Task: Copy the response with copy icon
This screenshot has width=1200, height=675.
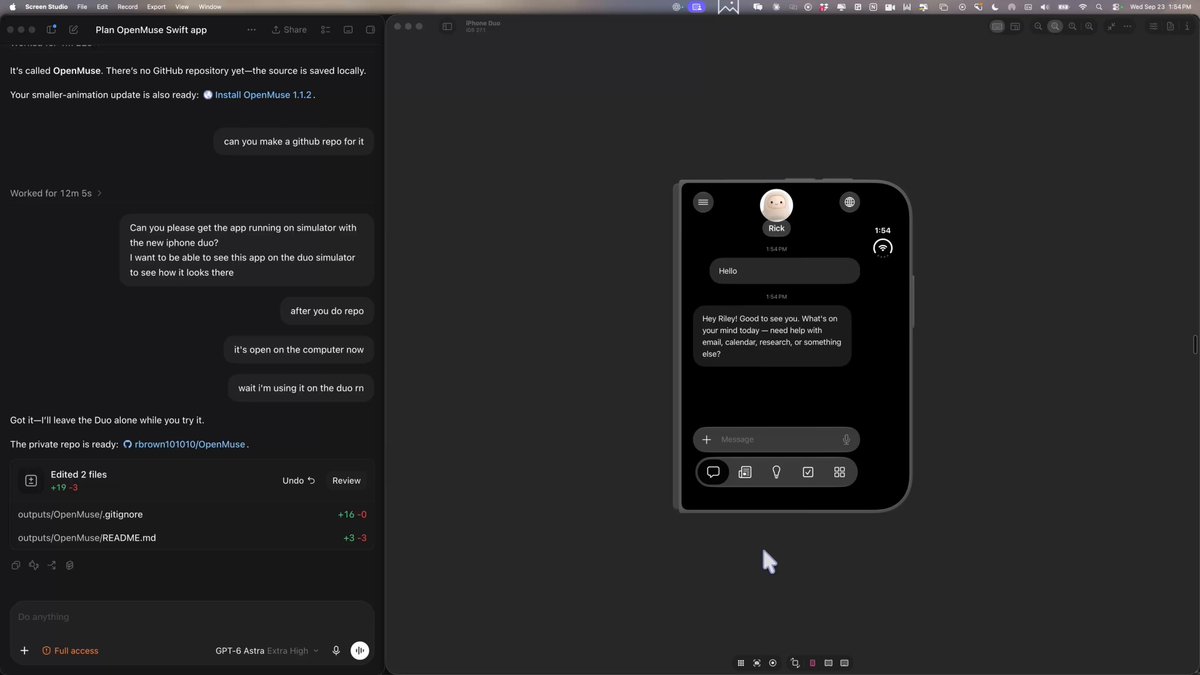Action: point(15,565)
